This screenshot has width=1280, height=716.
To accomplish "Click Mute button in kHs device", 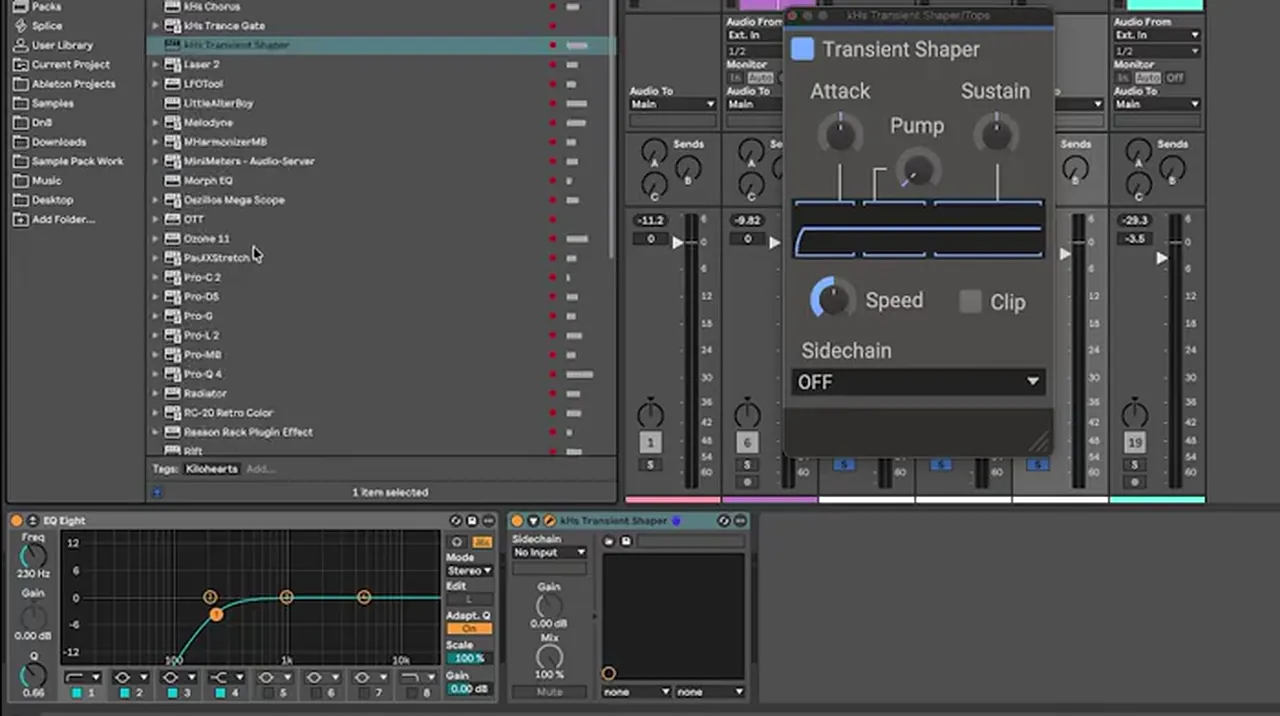I will tap(549, 692).
